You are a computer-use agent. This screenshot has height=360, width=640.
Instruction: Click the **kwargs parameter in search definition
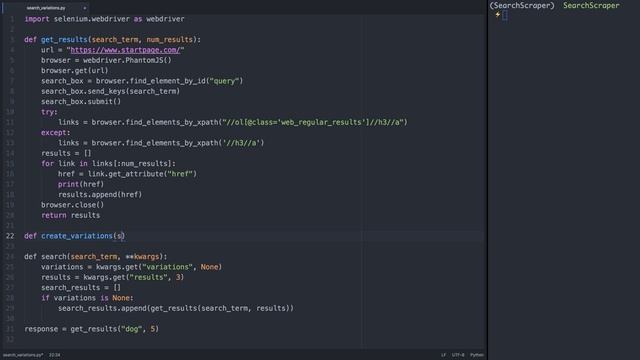coord(142,256)
